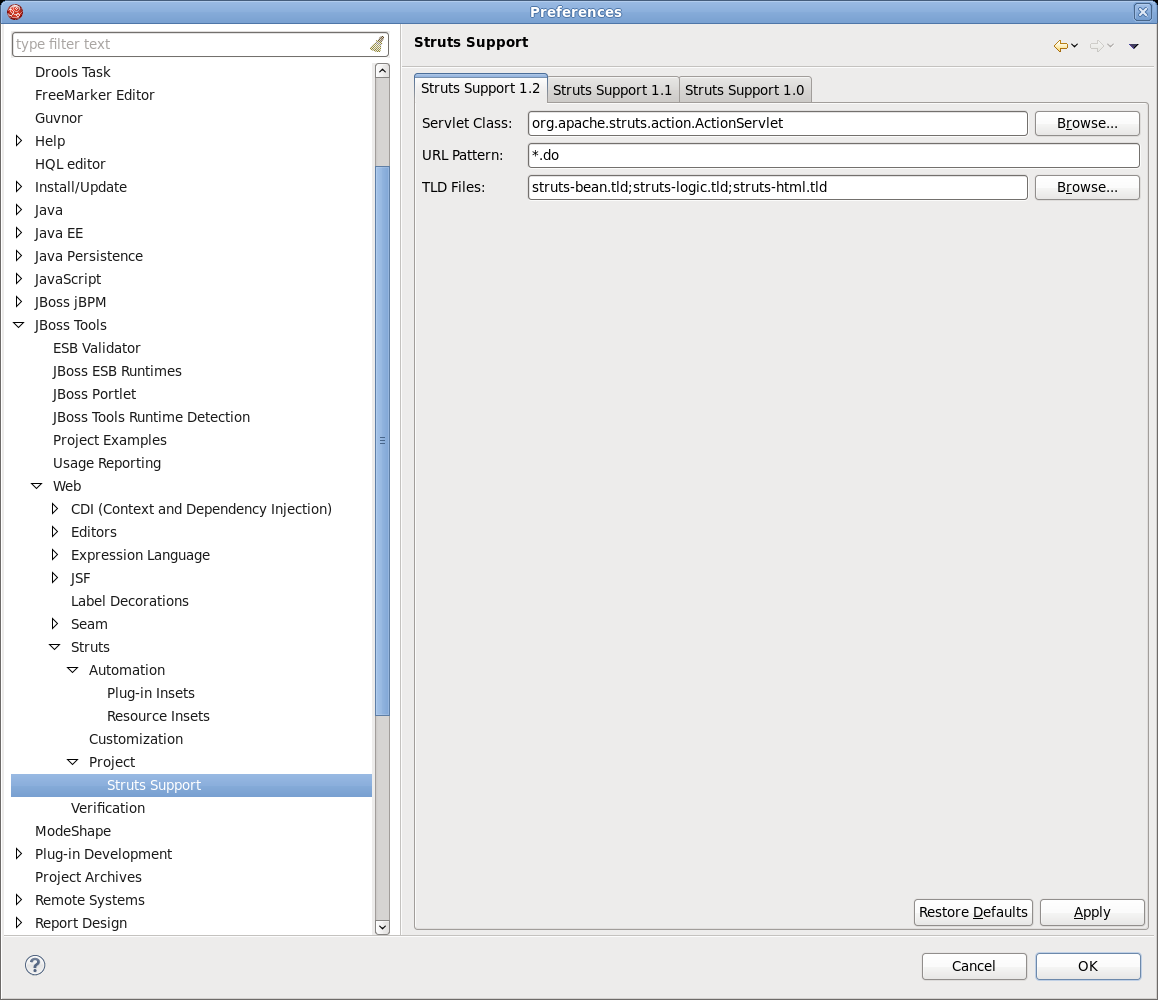Browse for TLD Files
Image resolution: width=1158 pixels, height=1000 pixels.
1087,188
